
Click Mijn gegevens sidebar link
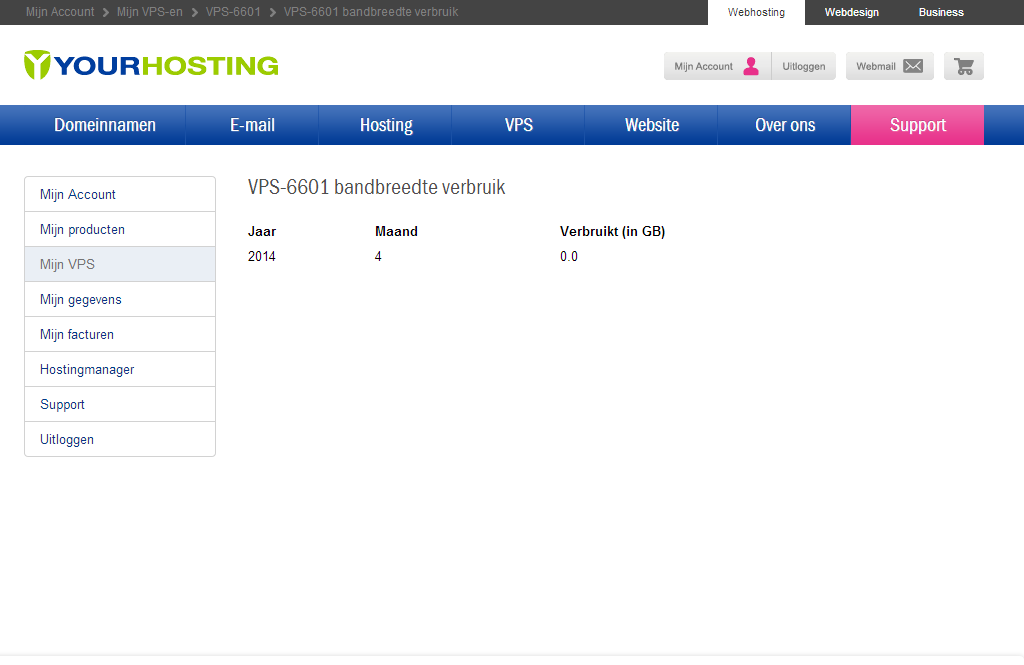tap(81, 299)
